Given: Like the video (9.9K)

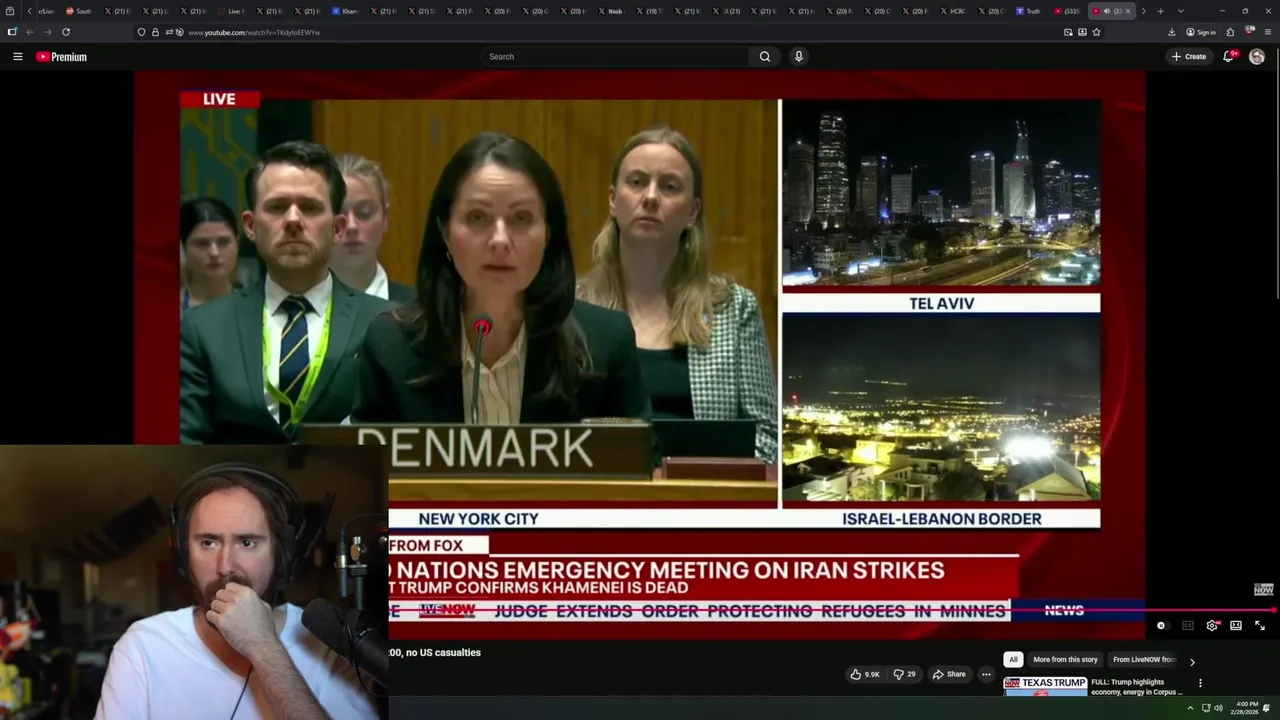Looking at the screenshot, I should [865, 674].
